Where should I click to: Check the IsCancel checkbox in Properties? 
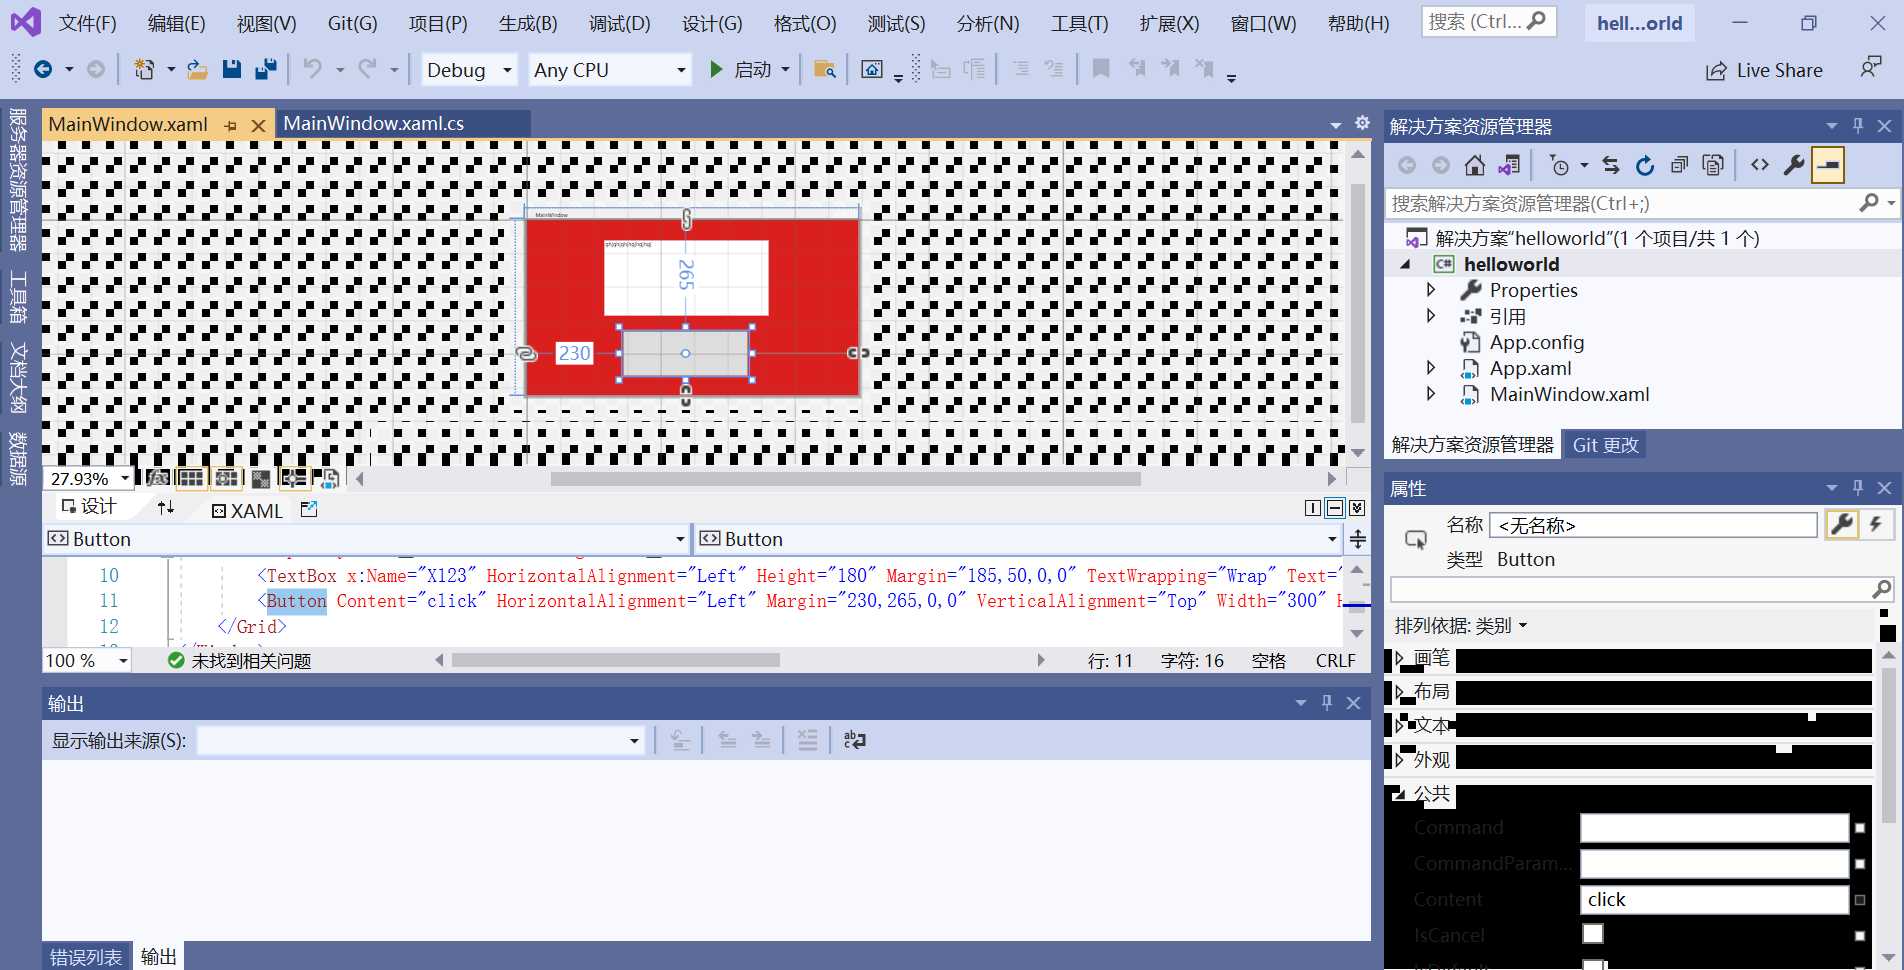click(1592, 933)
